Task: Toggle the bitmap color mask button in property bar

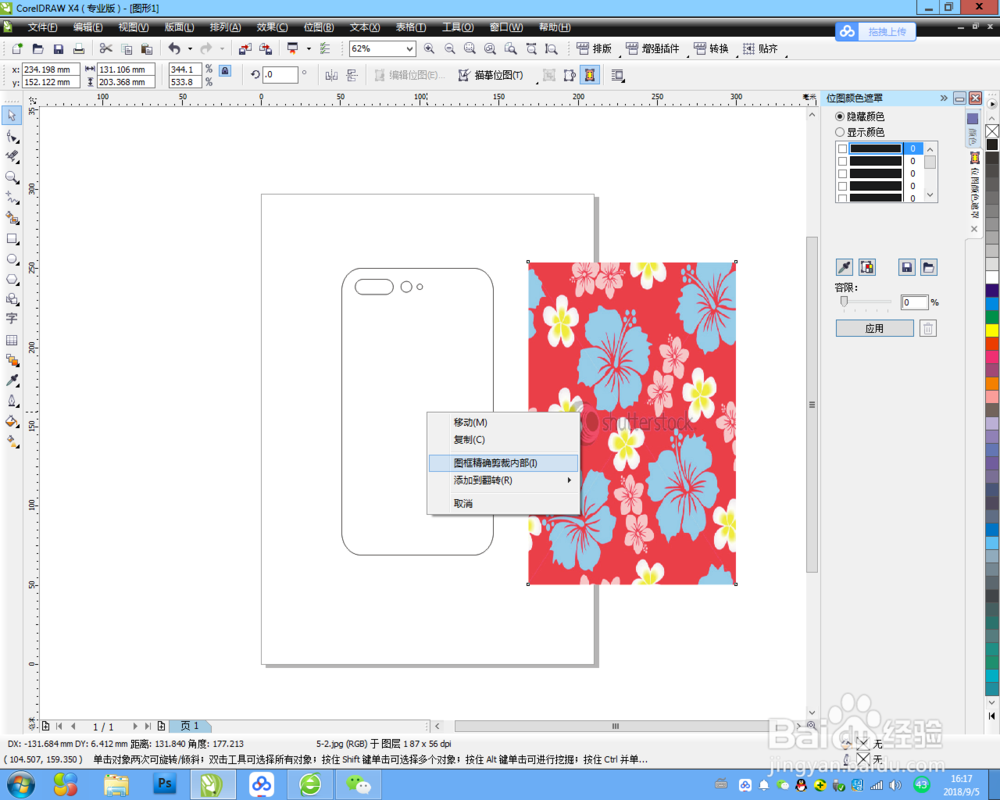Action: 590,75
